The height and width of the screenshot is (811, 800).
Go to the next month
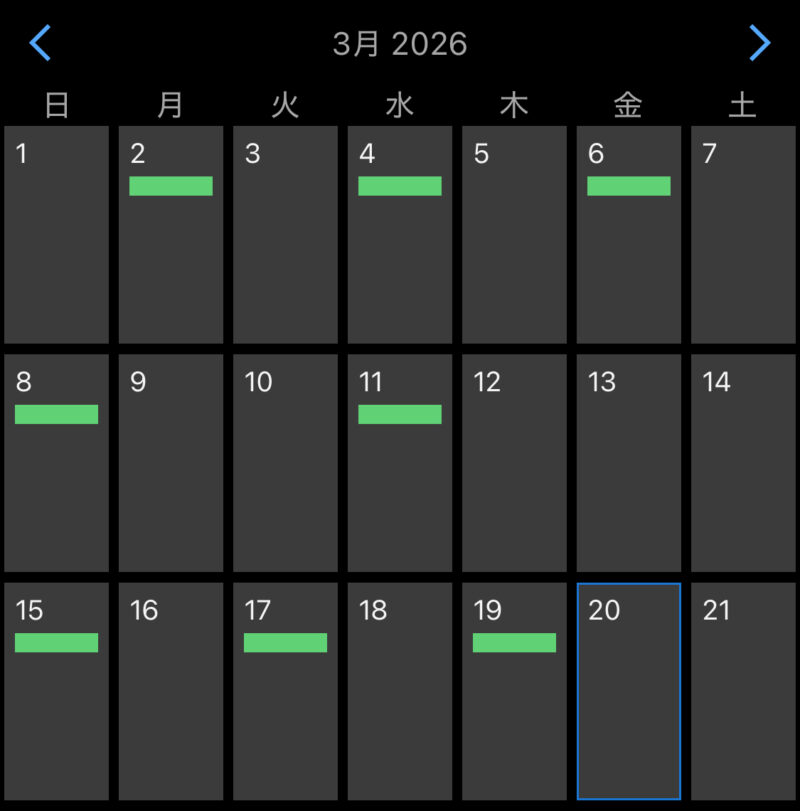(760, 43)
